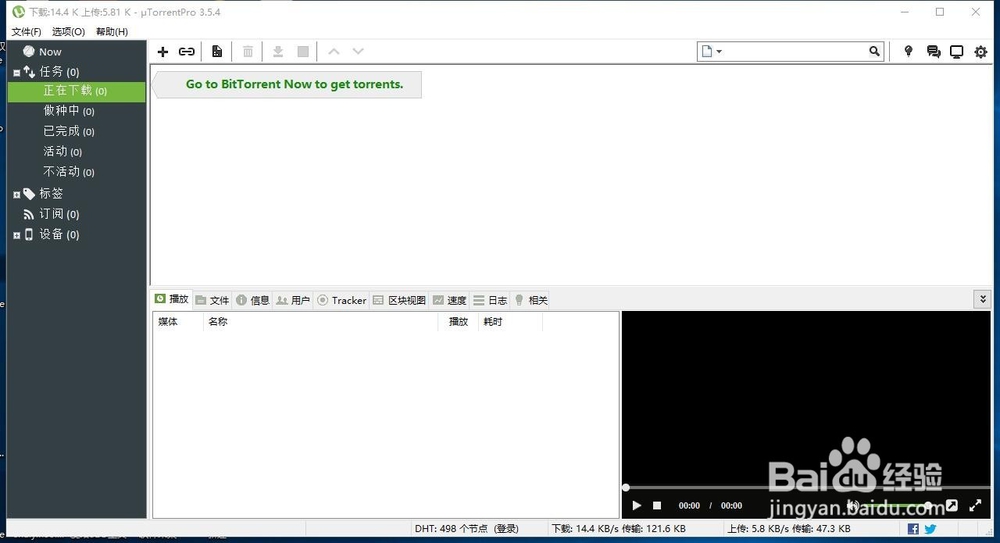
Task: Switch to the 文件 tab
Action: pos(212,300)
